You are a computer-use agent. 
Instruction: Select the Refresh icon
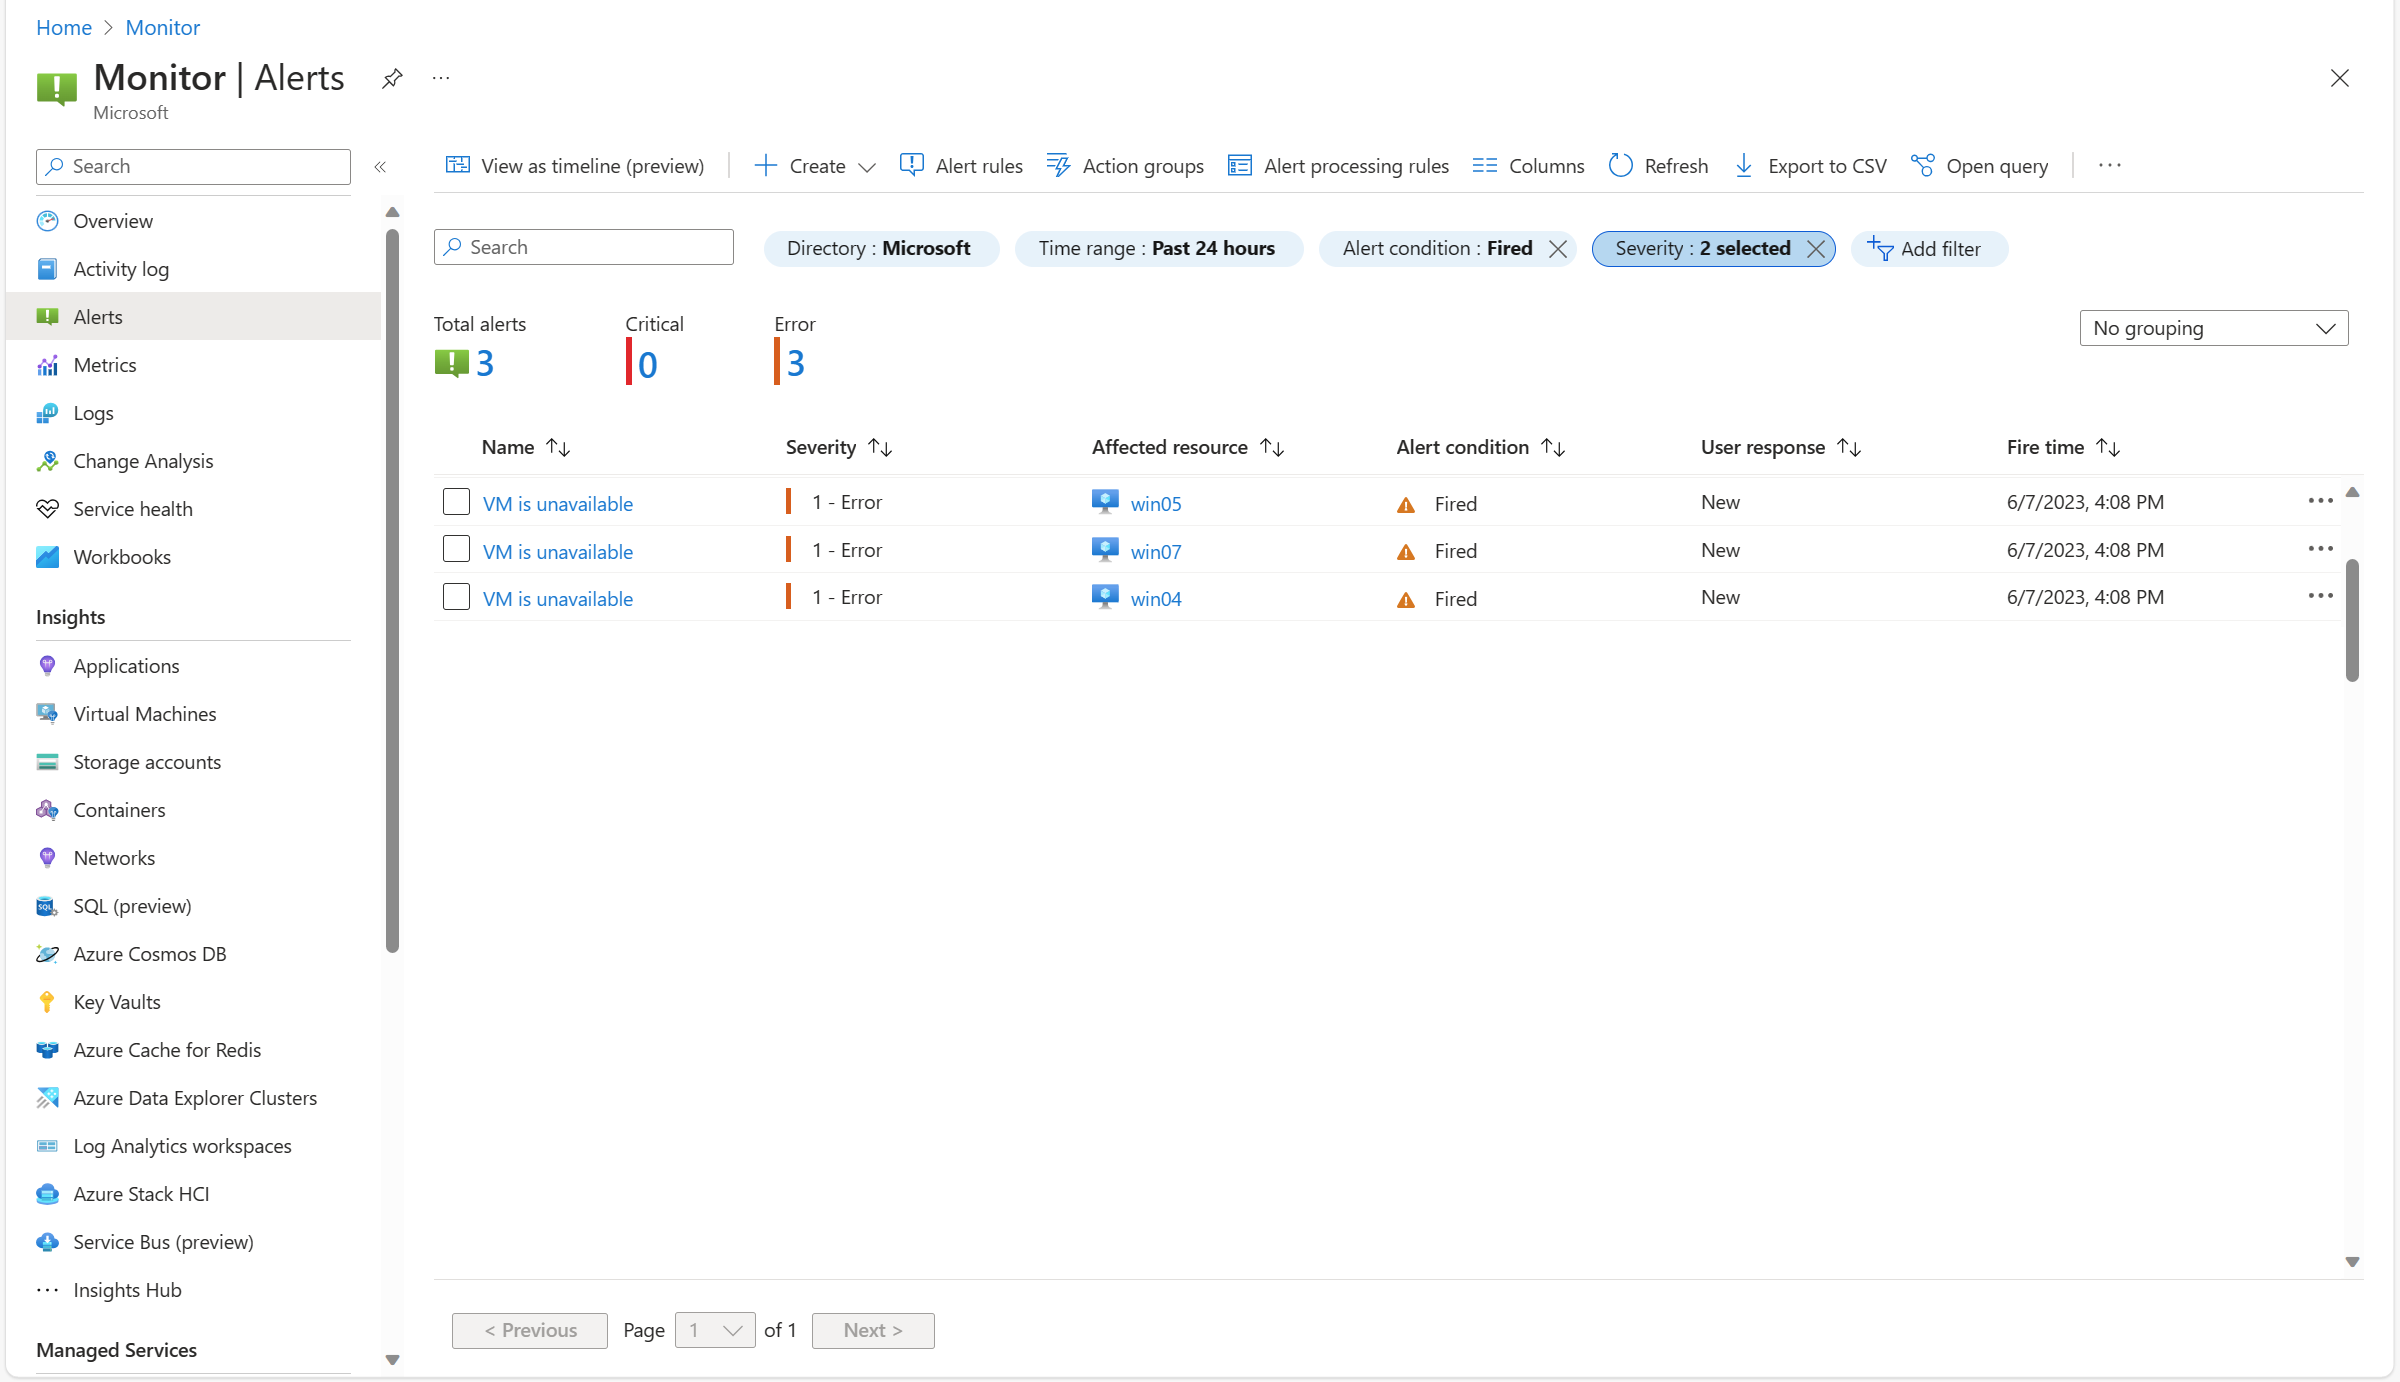pos(1620,165)
